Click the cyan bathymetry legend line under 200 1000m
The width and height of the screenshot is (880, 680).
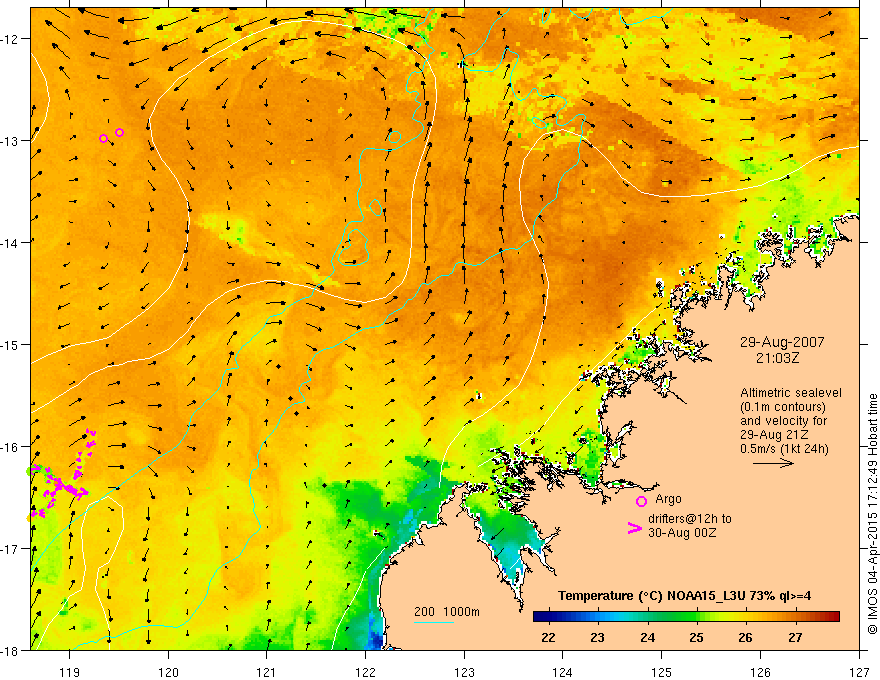tap(434, 622)
